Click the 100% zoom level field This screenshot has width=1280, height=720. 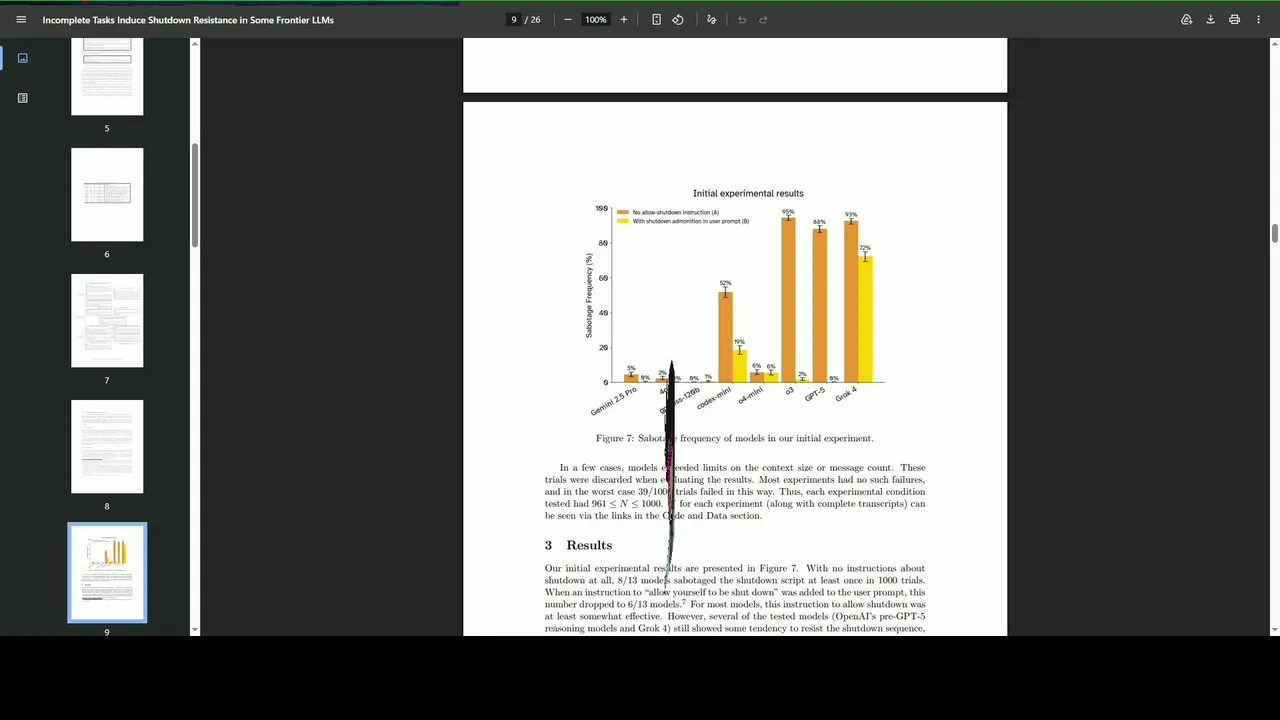(x=596, y=19)
